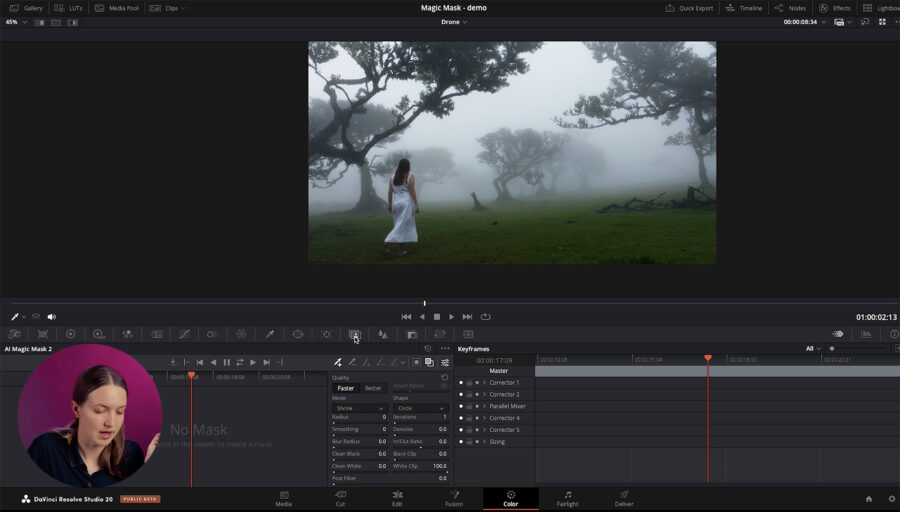The width and height of the screenshot is (900, 512).
Task: Select the Magic Mask subtract stroke tool
Action: click(352, 362)
